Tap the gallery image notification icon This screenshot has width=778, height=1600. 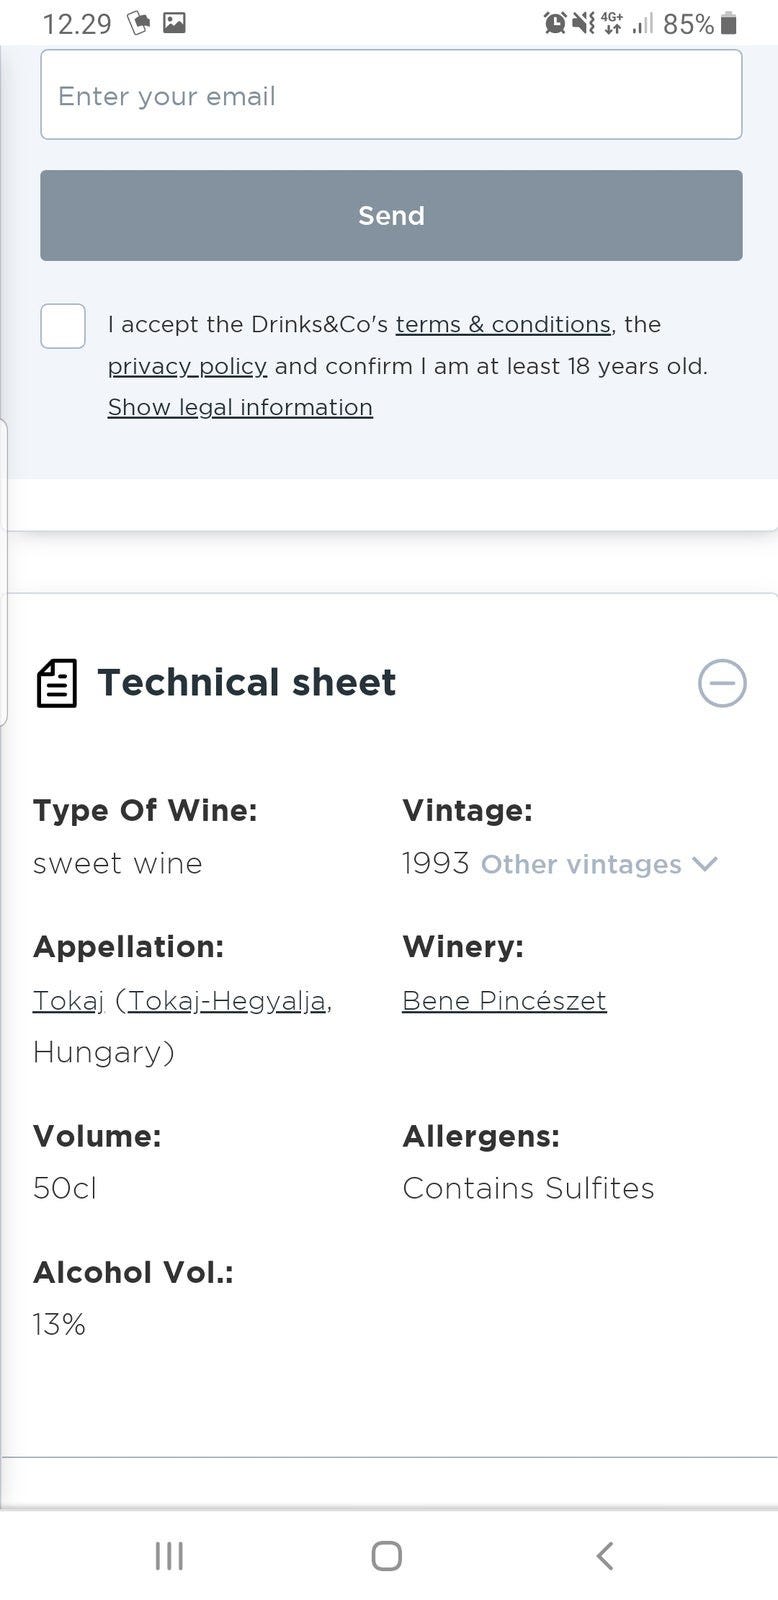pyautogui.click(x=174, y=23)
